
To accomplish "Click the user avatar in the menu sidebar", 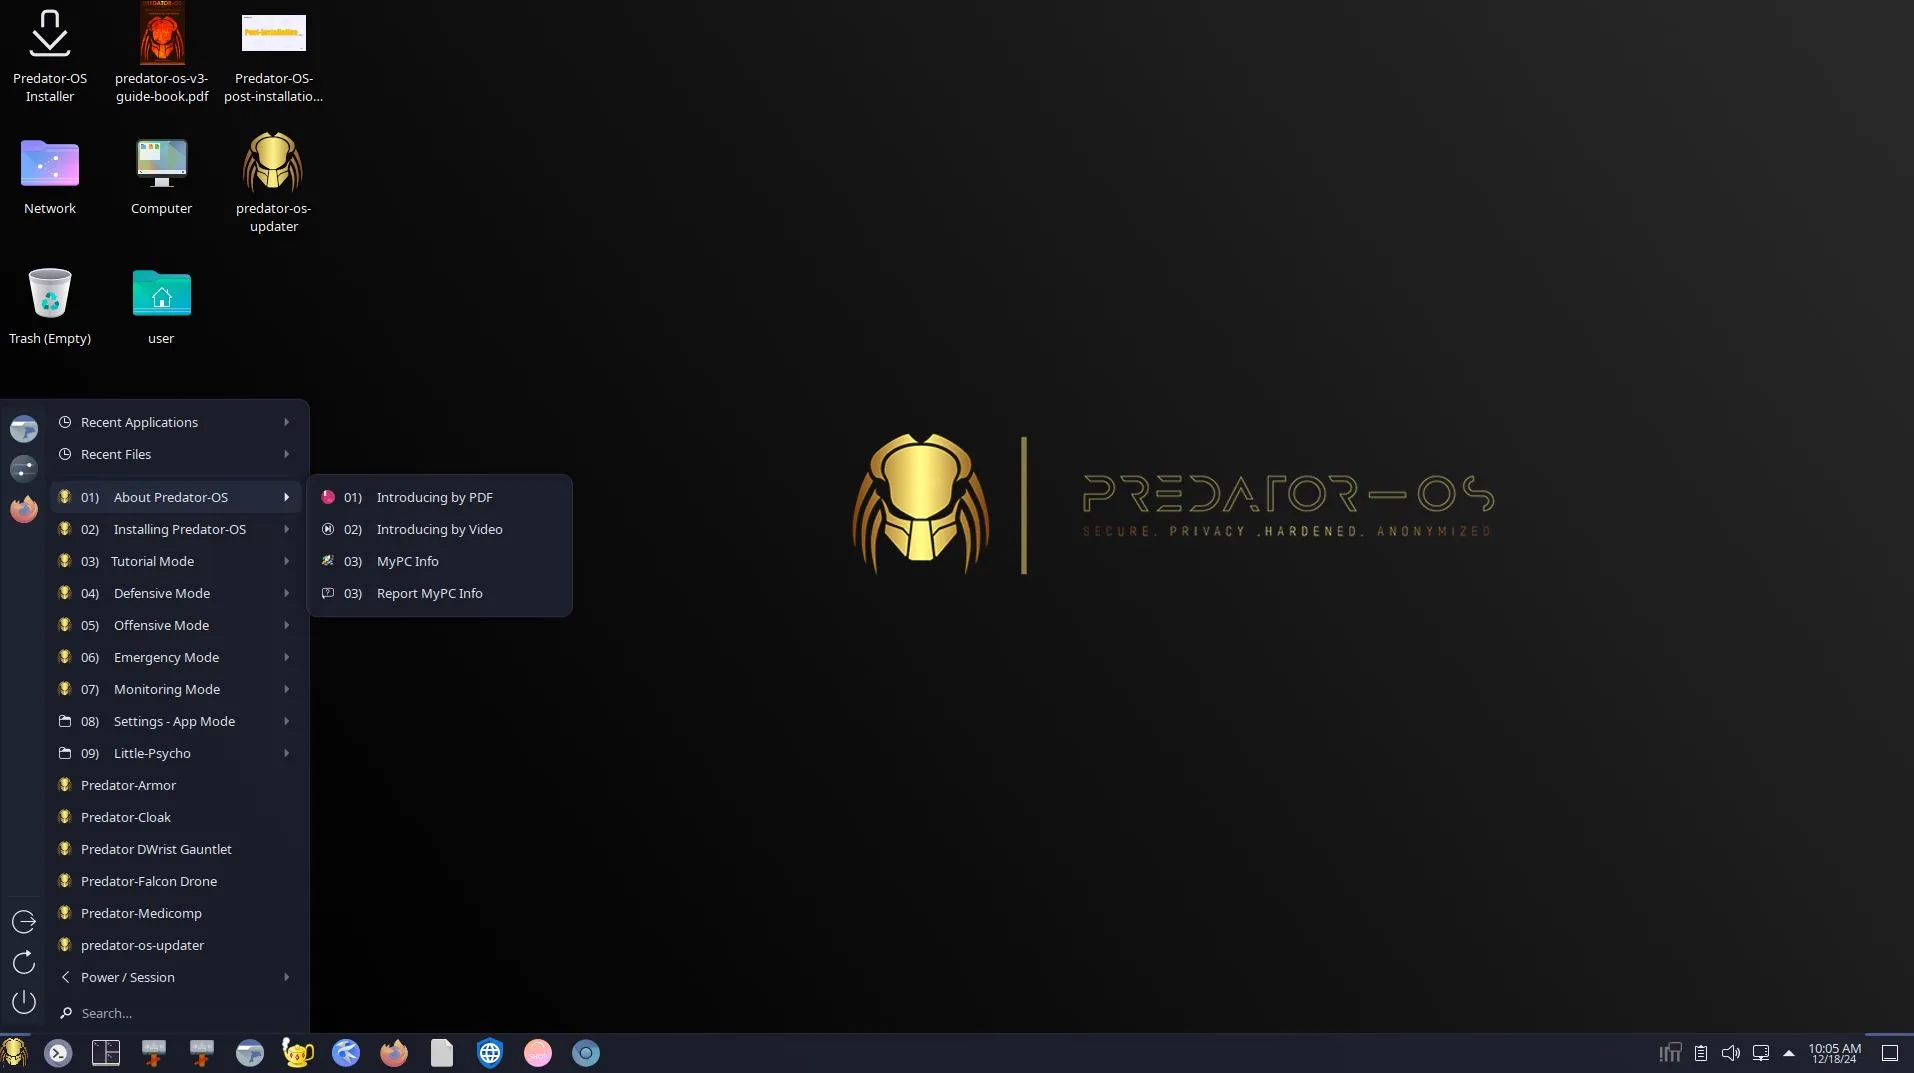I will [x=23, y=429].
